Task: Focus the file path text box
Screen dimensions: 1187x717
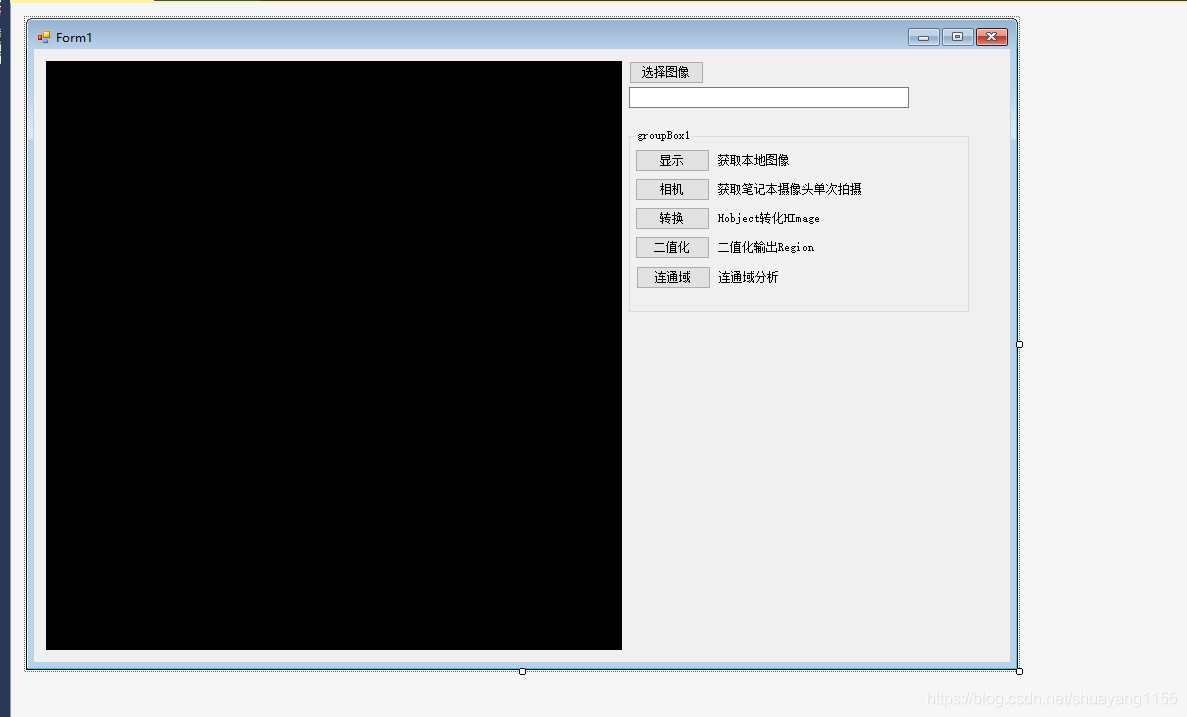Action: pos(768,98)
